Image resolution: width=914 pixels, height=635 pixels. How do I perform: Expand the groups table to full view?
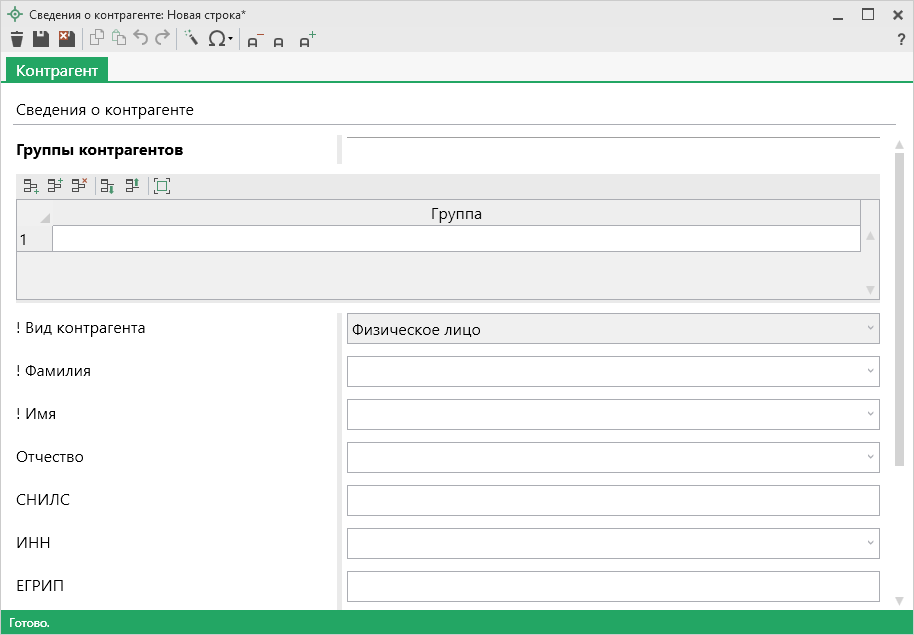[162, 185]
